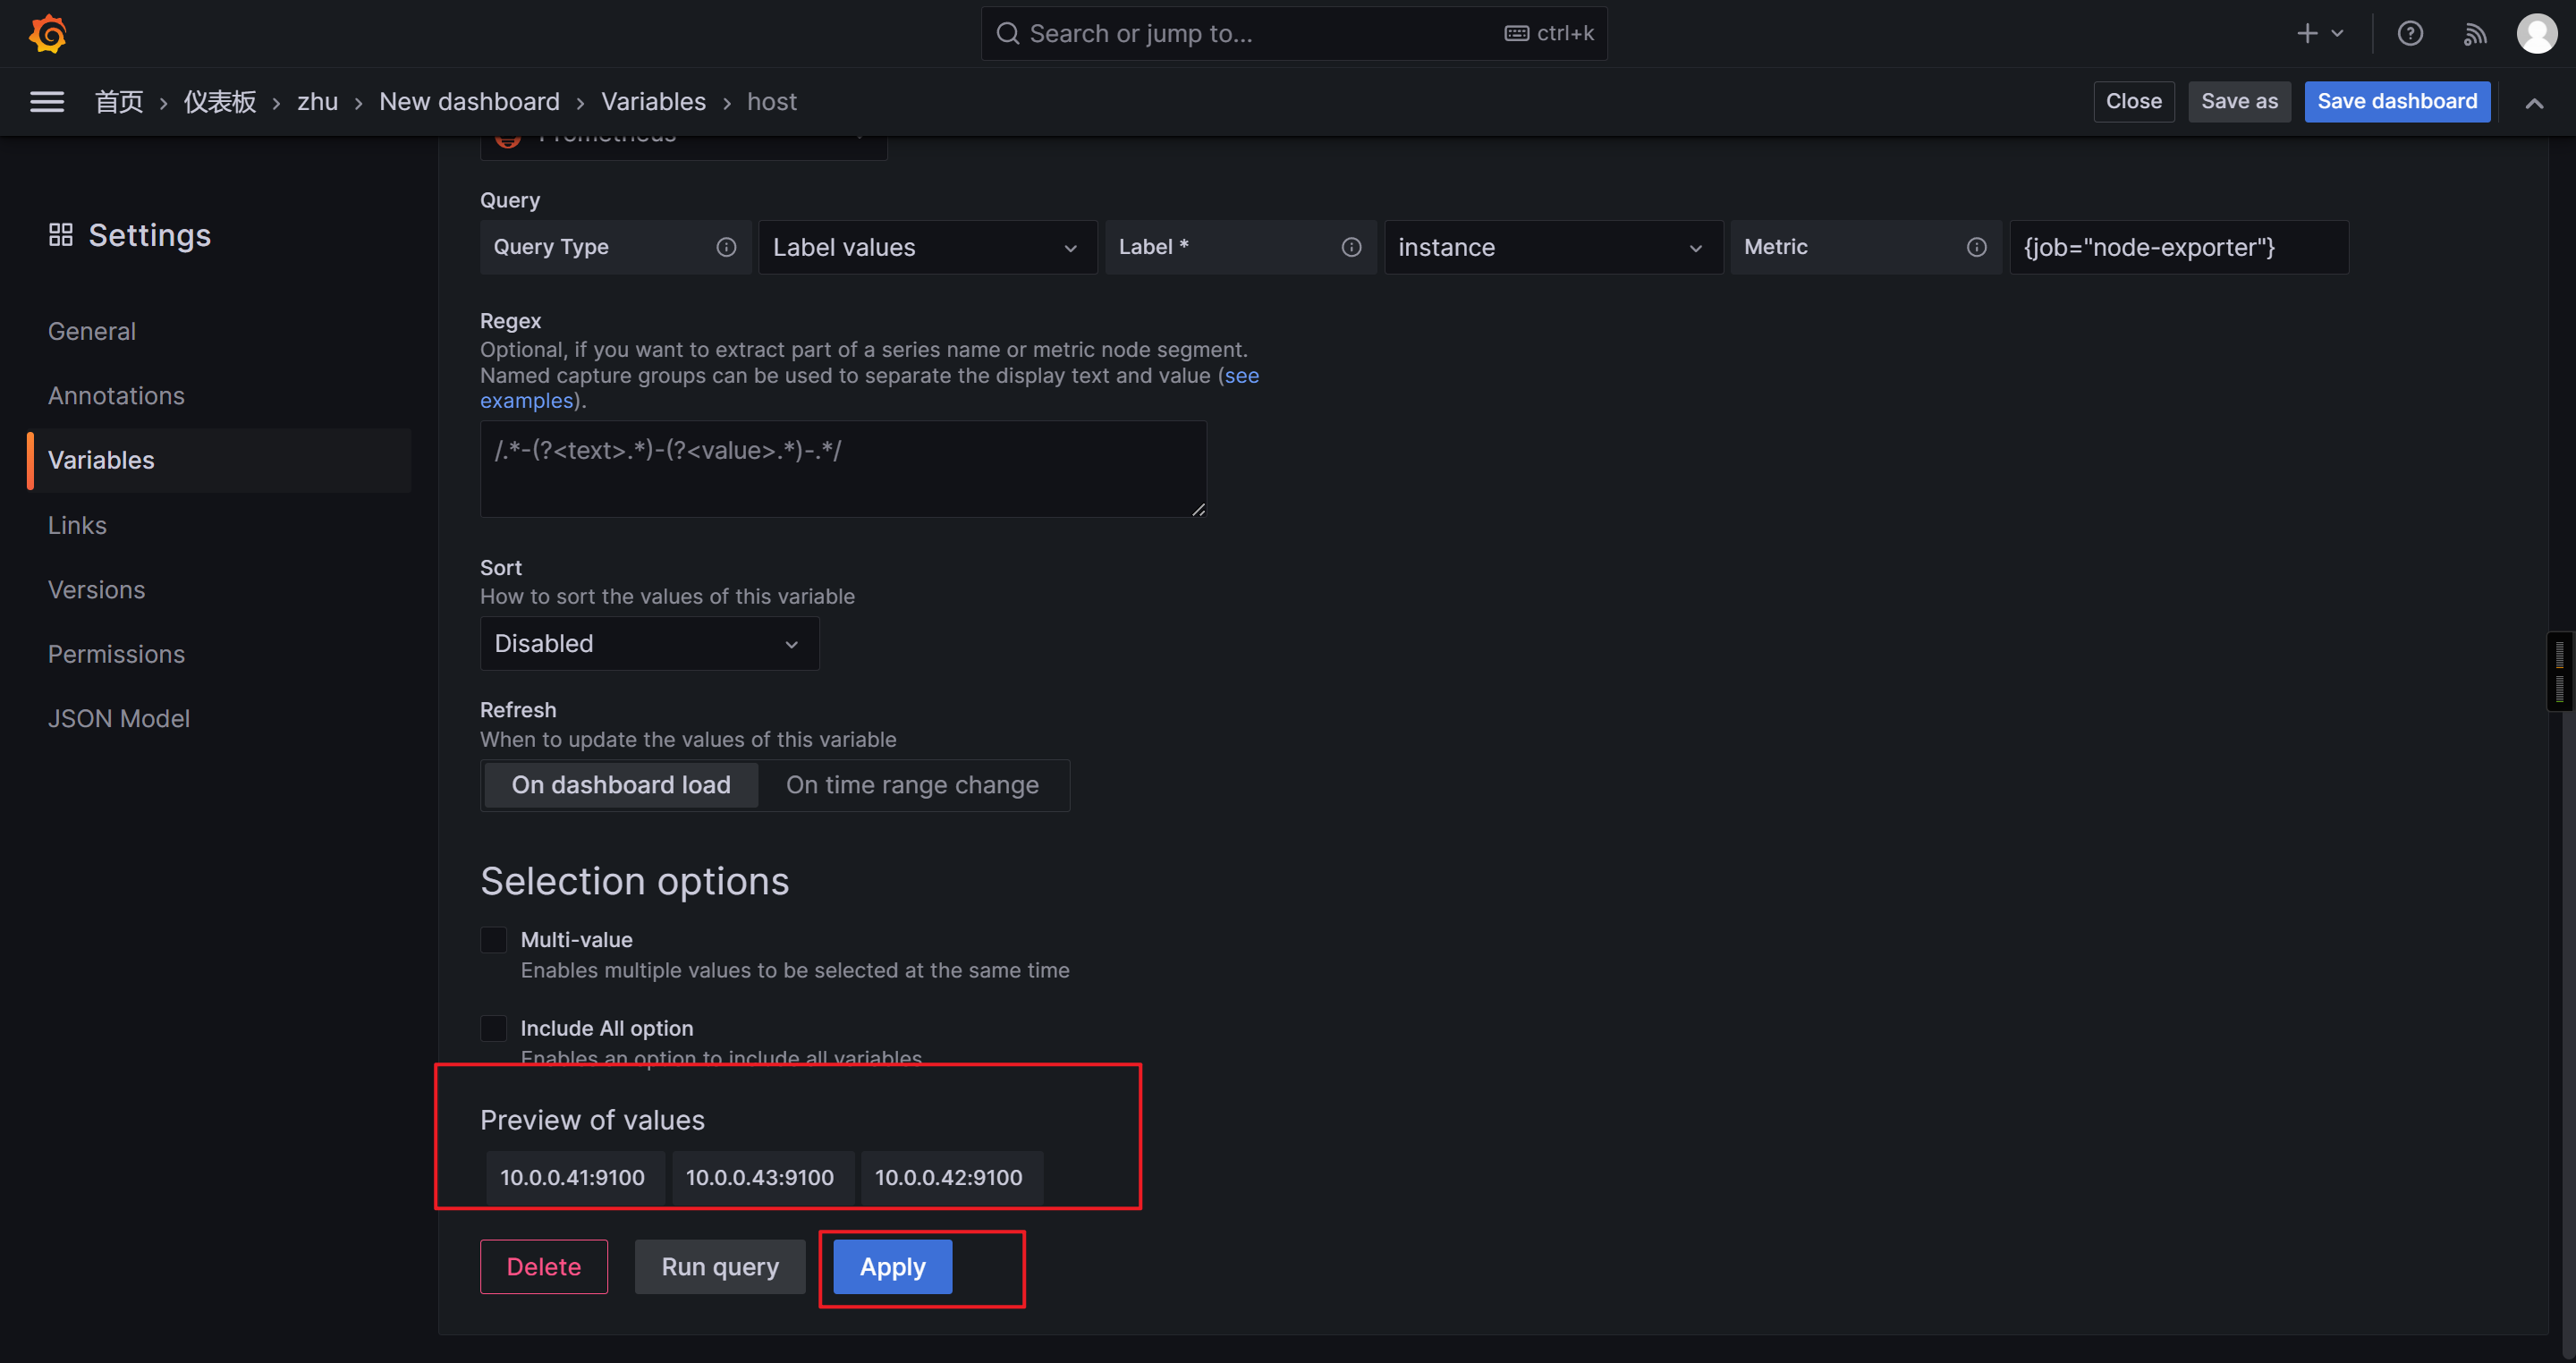Expand the instance label dropdown

coord(1551,247)
